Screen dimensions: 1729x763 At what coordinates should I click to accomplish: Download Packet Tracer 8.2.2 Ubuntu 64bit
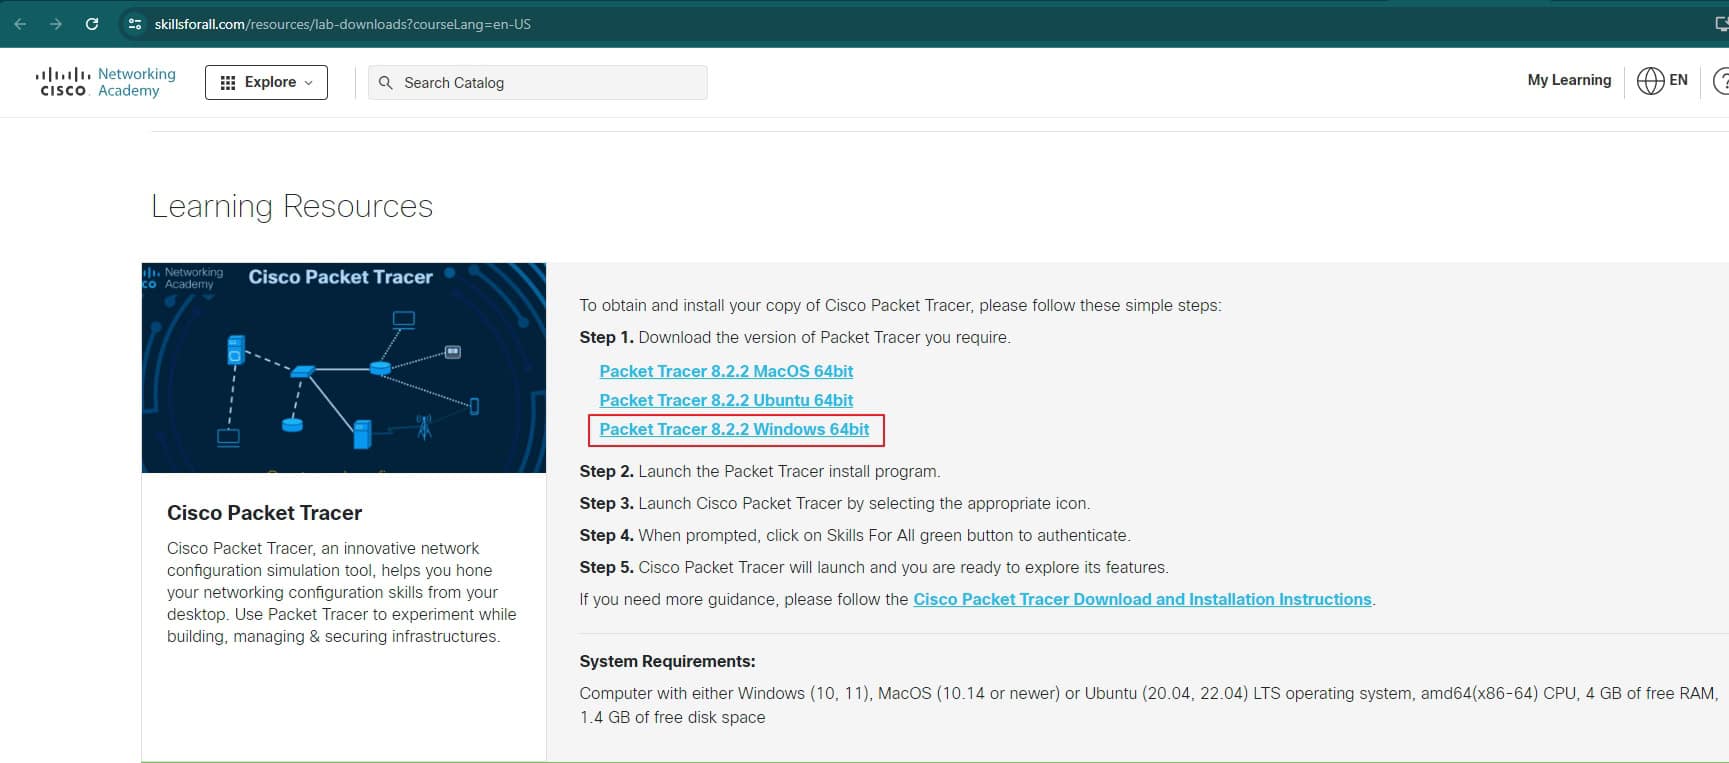click(x=726, y=400)
